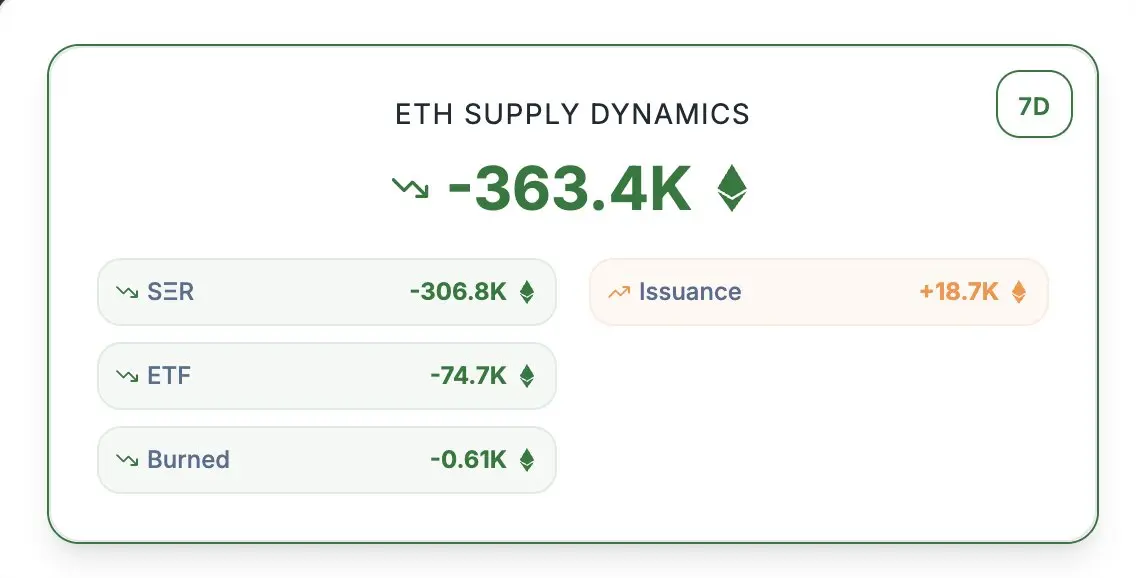Click the large Ethereum logo beside -363.4K
Screen dimensions: 1136x578
pos(732,188)
